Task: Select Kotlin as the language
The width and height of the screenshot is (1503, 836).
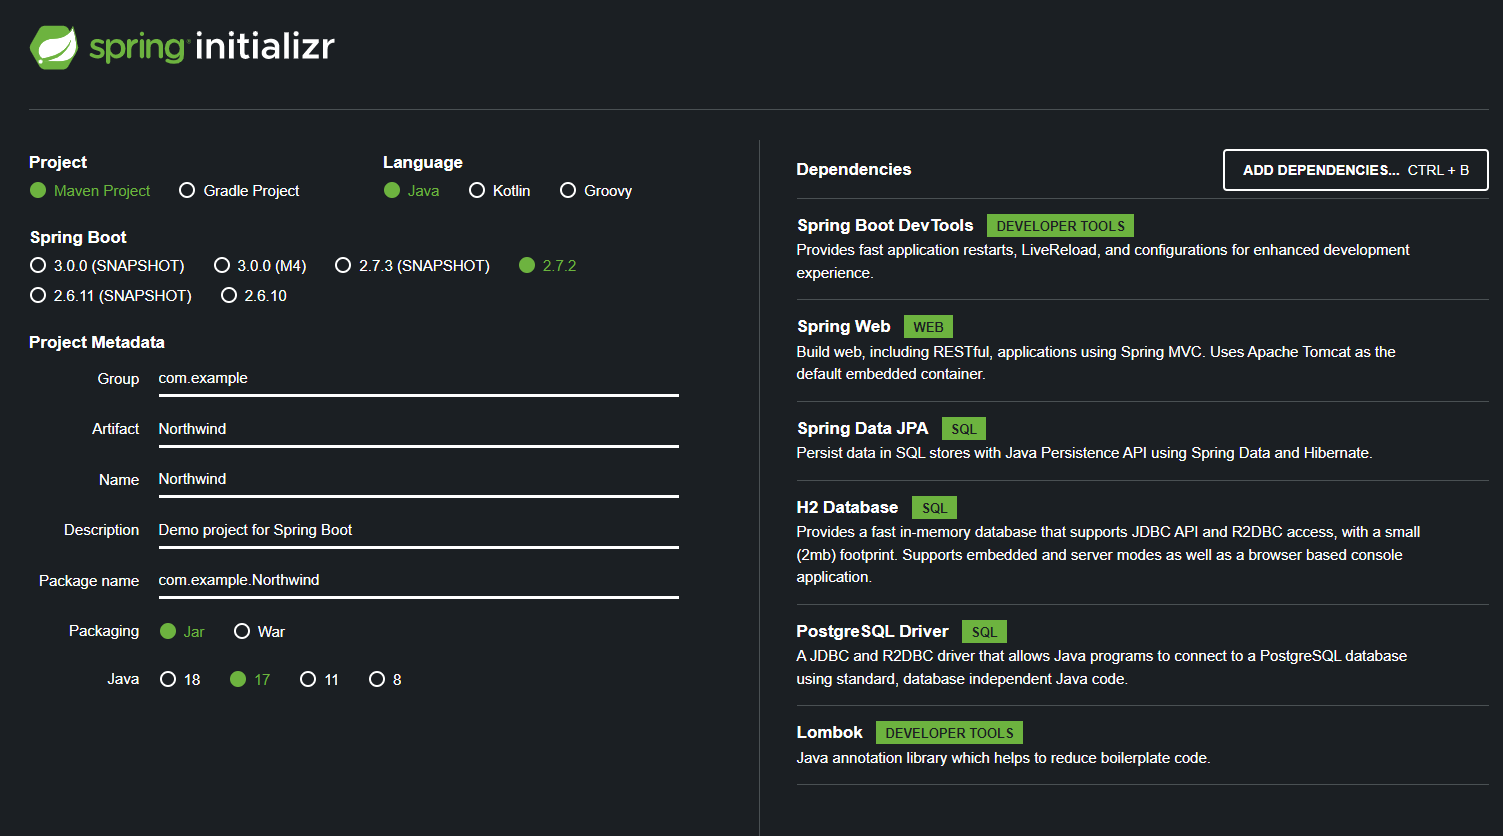Action: [477, 190]
